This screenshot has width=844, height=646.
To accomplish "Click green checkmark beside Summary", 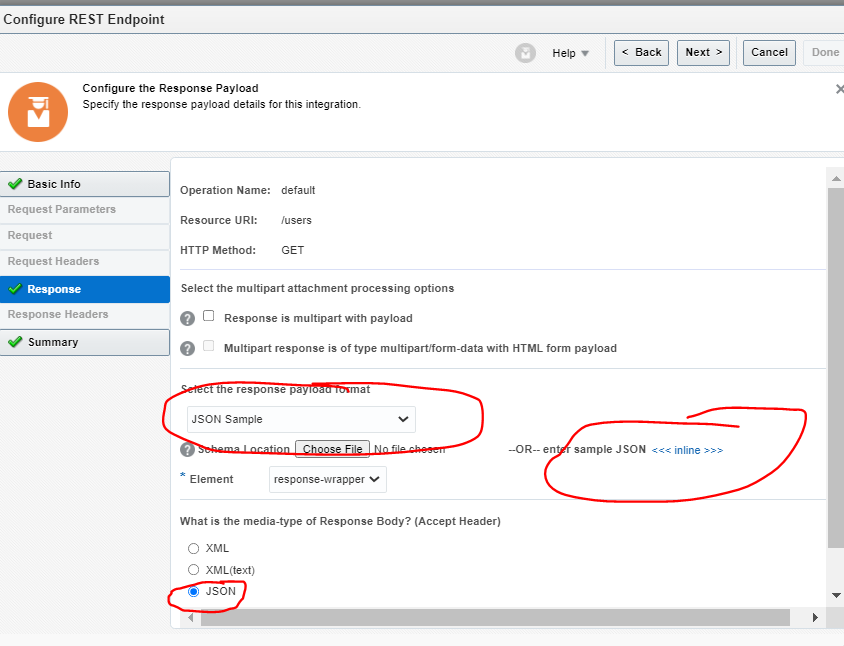I will 15,342.
